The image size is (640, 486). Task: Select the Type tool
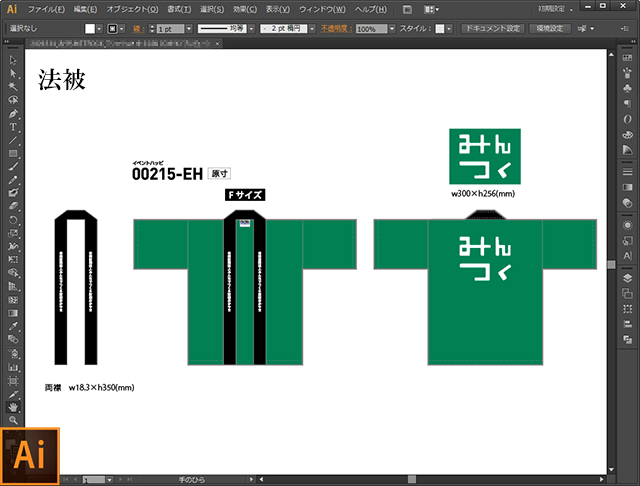13,127
